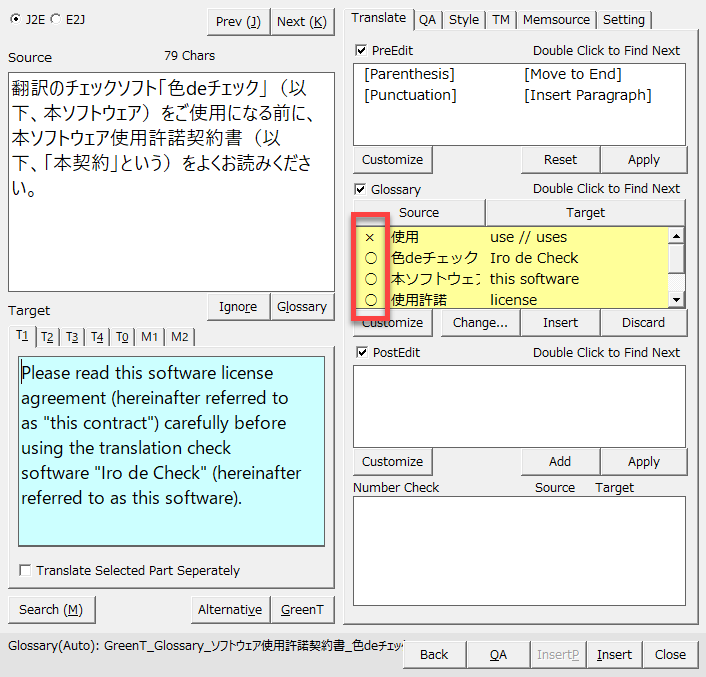Click the red X mark beside 使用
Image resolution: width=706 pixels, height=677 pixels.
click(370, 238)
